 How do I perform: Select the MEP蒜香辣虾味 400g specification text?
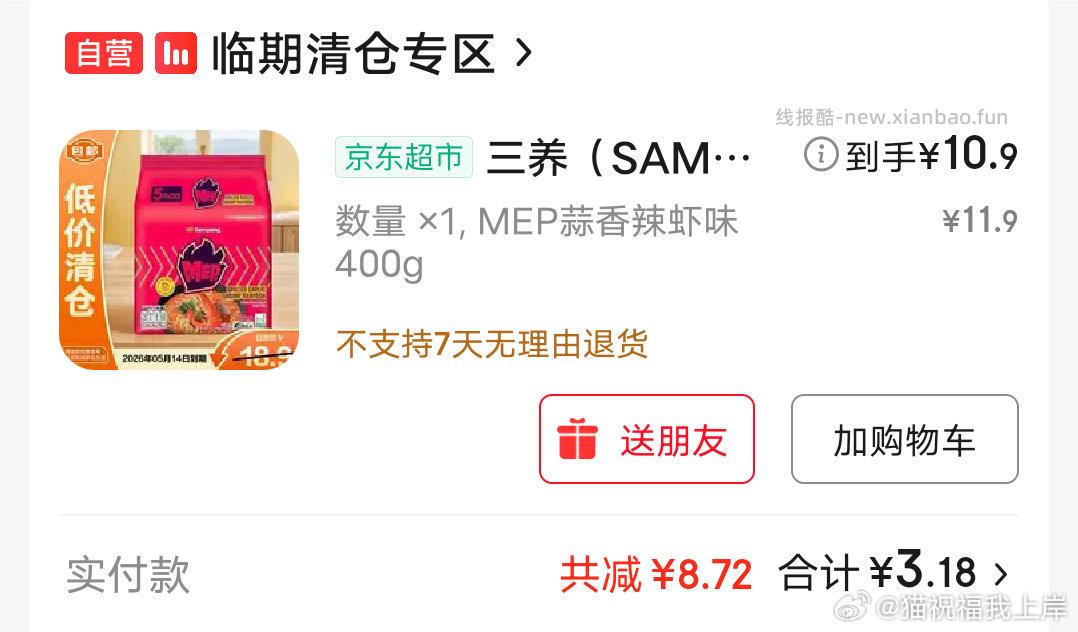536,243
